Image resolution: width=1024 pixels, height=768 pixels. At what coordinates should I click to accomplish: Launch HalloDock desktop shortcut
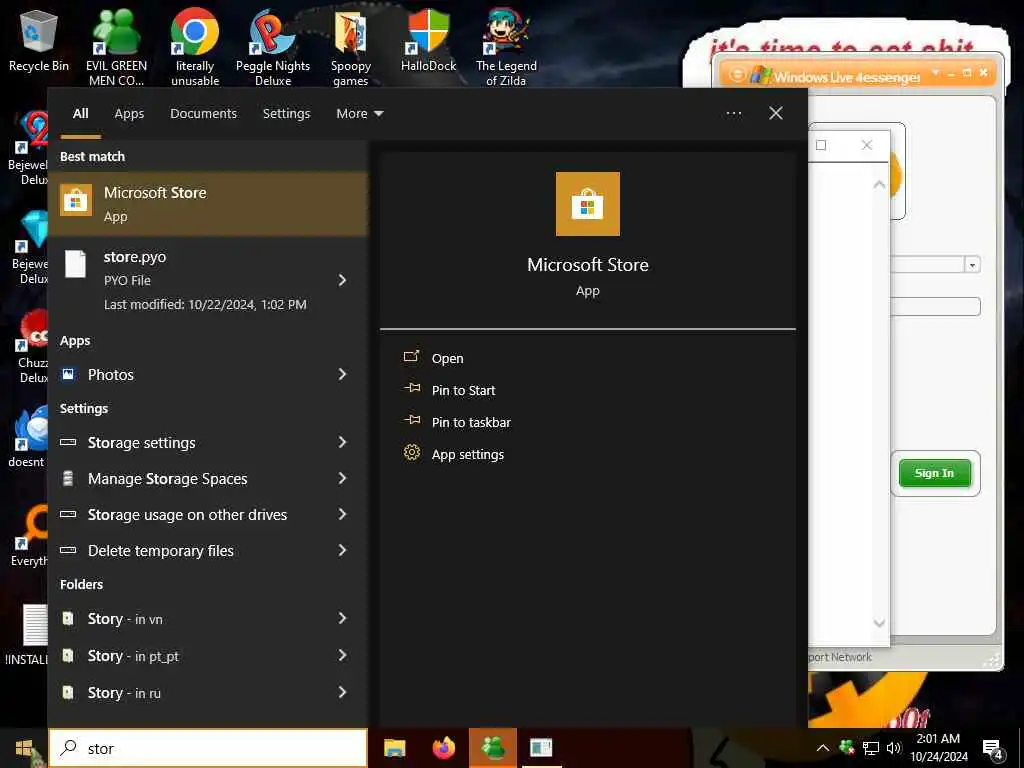(x=428, y=40)
